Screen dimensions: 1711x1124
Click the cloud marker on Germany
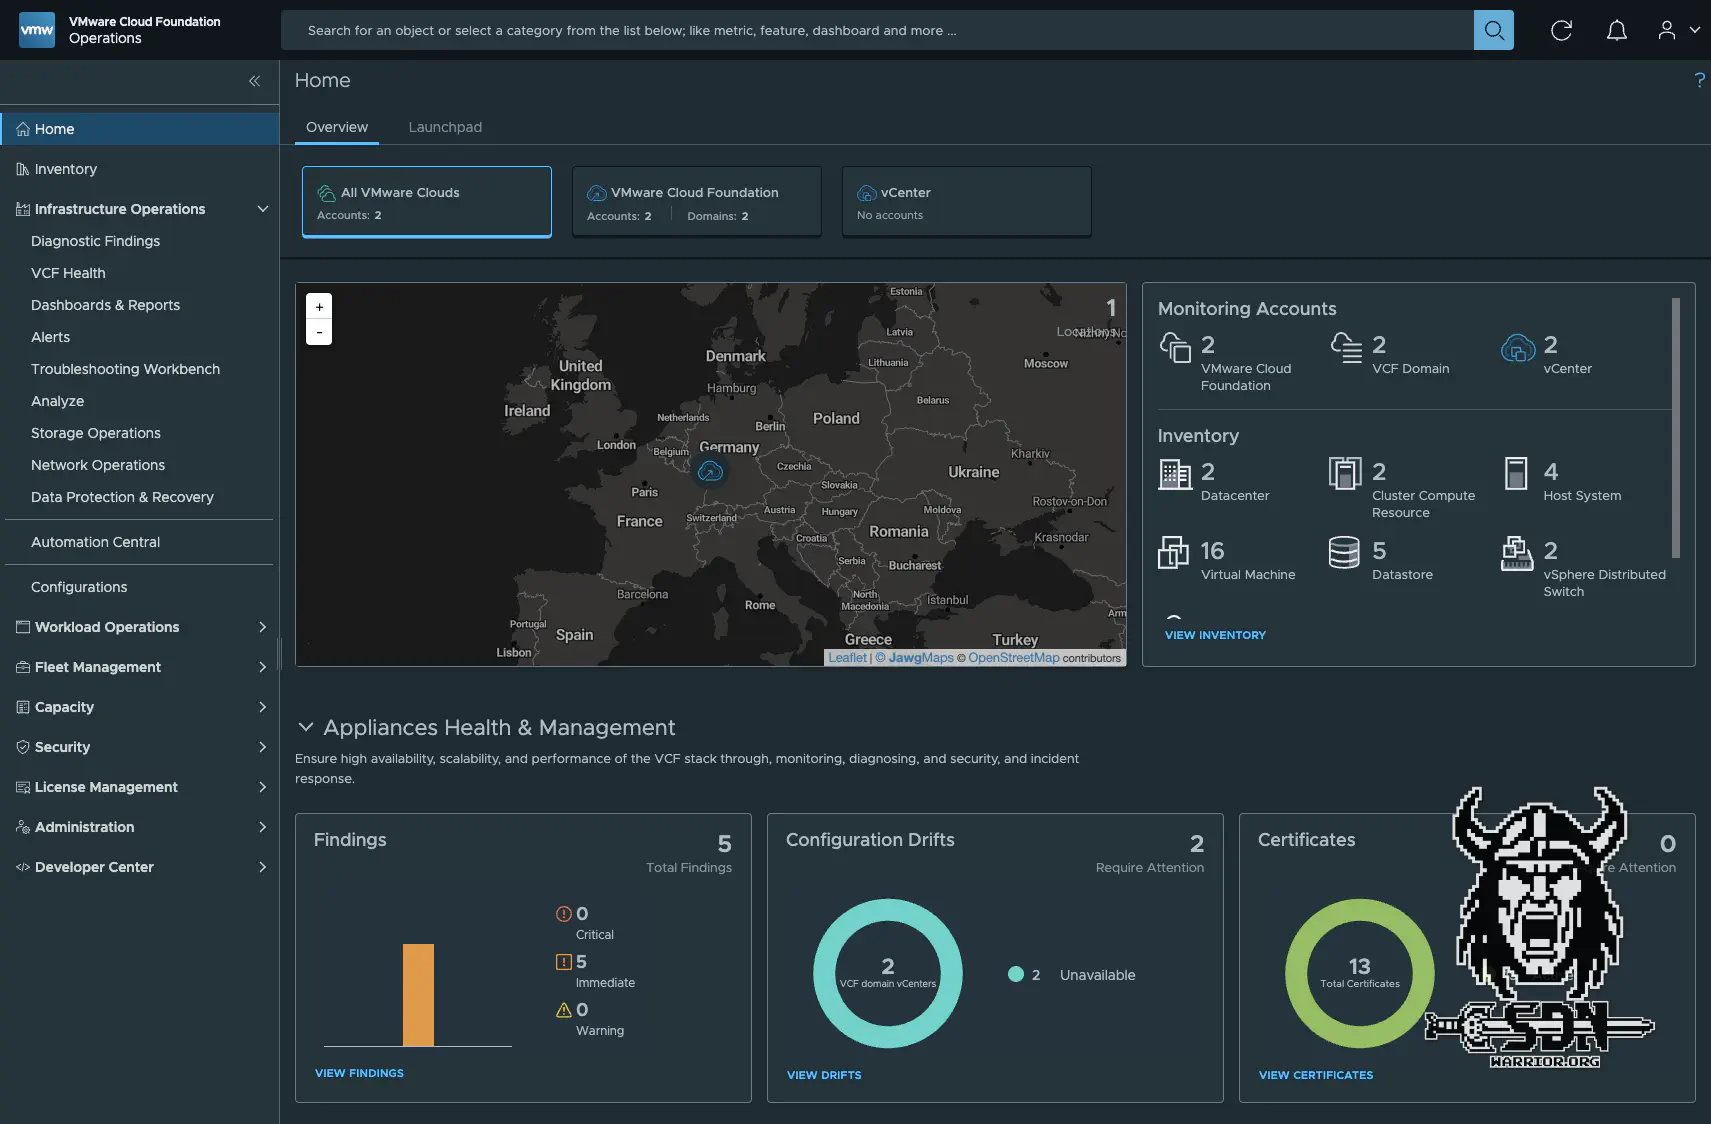tap(710, 471)
